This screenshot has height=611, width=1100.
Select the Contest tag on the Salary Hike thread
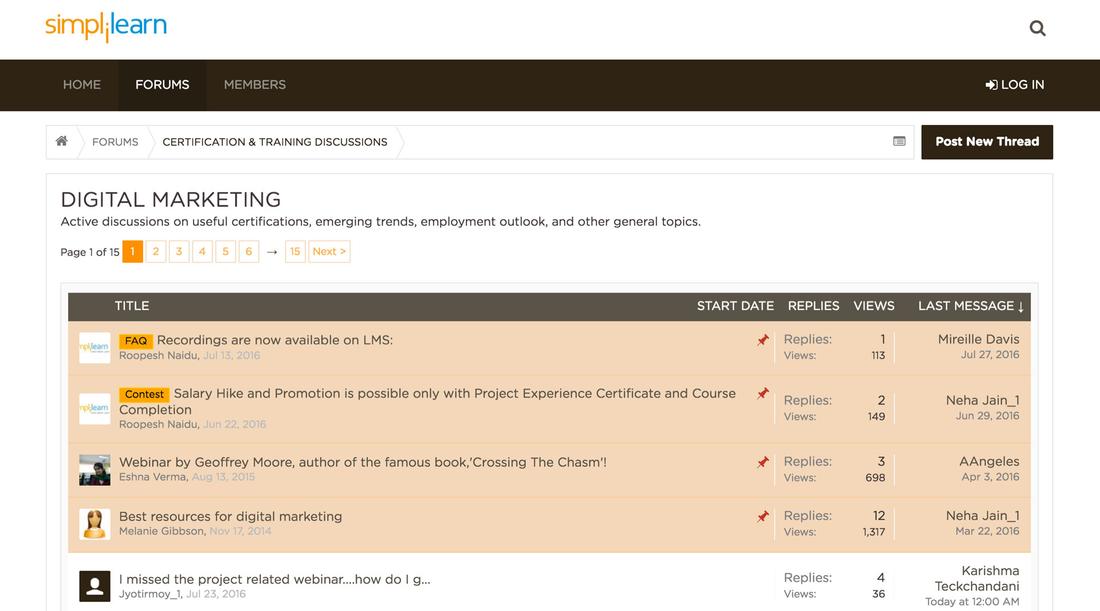coord(143,394)
